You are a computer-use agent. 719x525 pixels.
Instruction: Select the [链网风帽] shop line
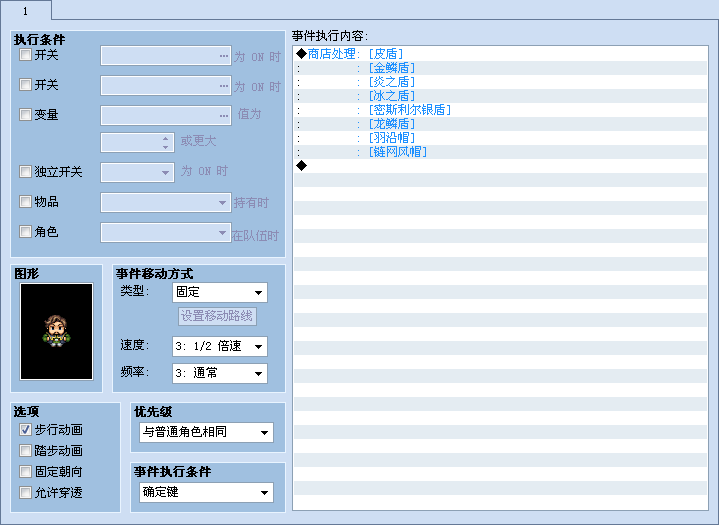coord(501,152)
